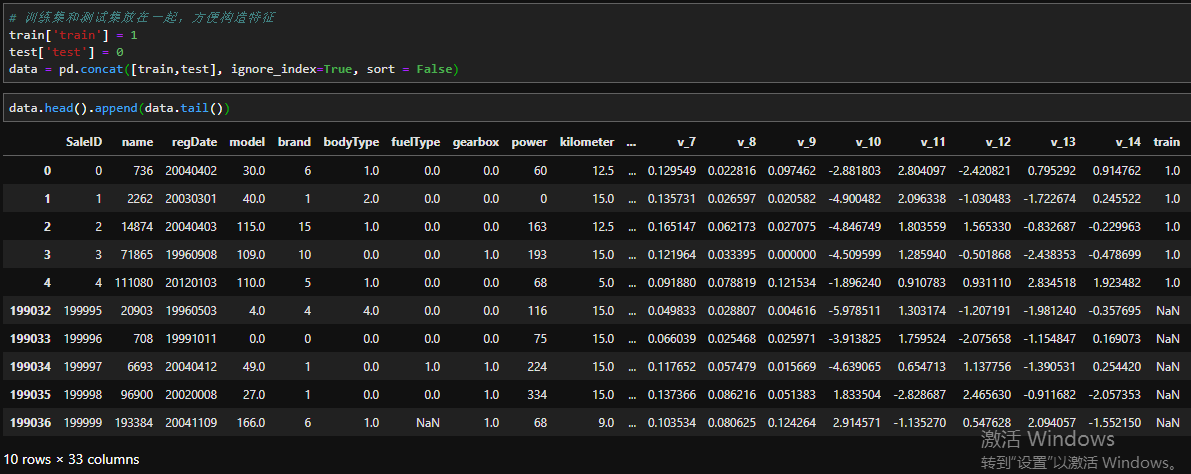Click name value 96900
This screenshot has height=474, width=1191.
point(136,394)
